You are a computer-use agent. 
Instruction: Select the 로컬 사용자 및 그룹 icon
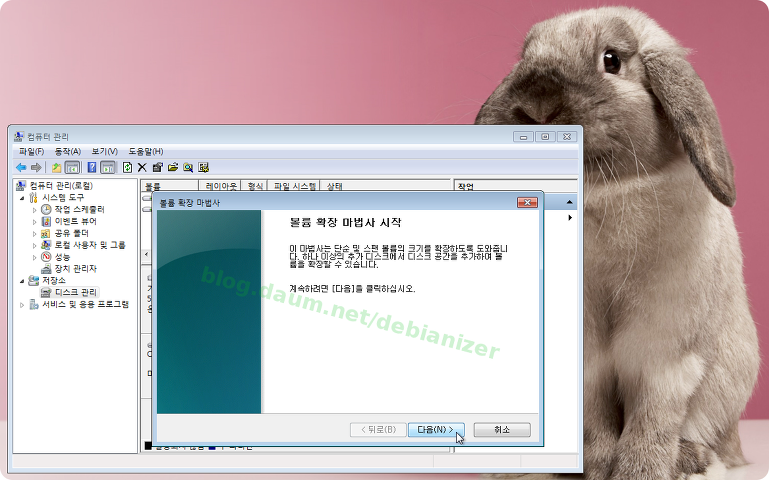point(46,245)
